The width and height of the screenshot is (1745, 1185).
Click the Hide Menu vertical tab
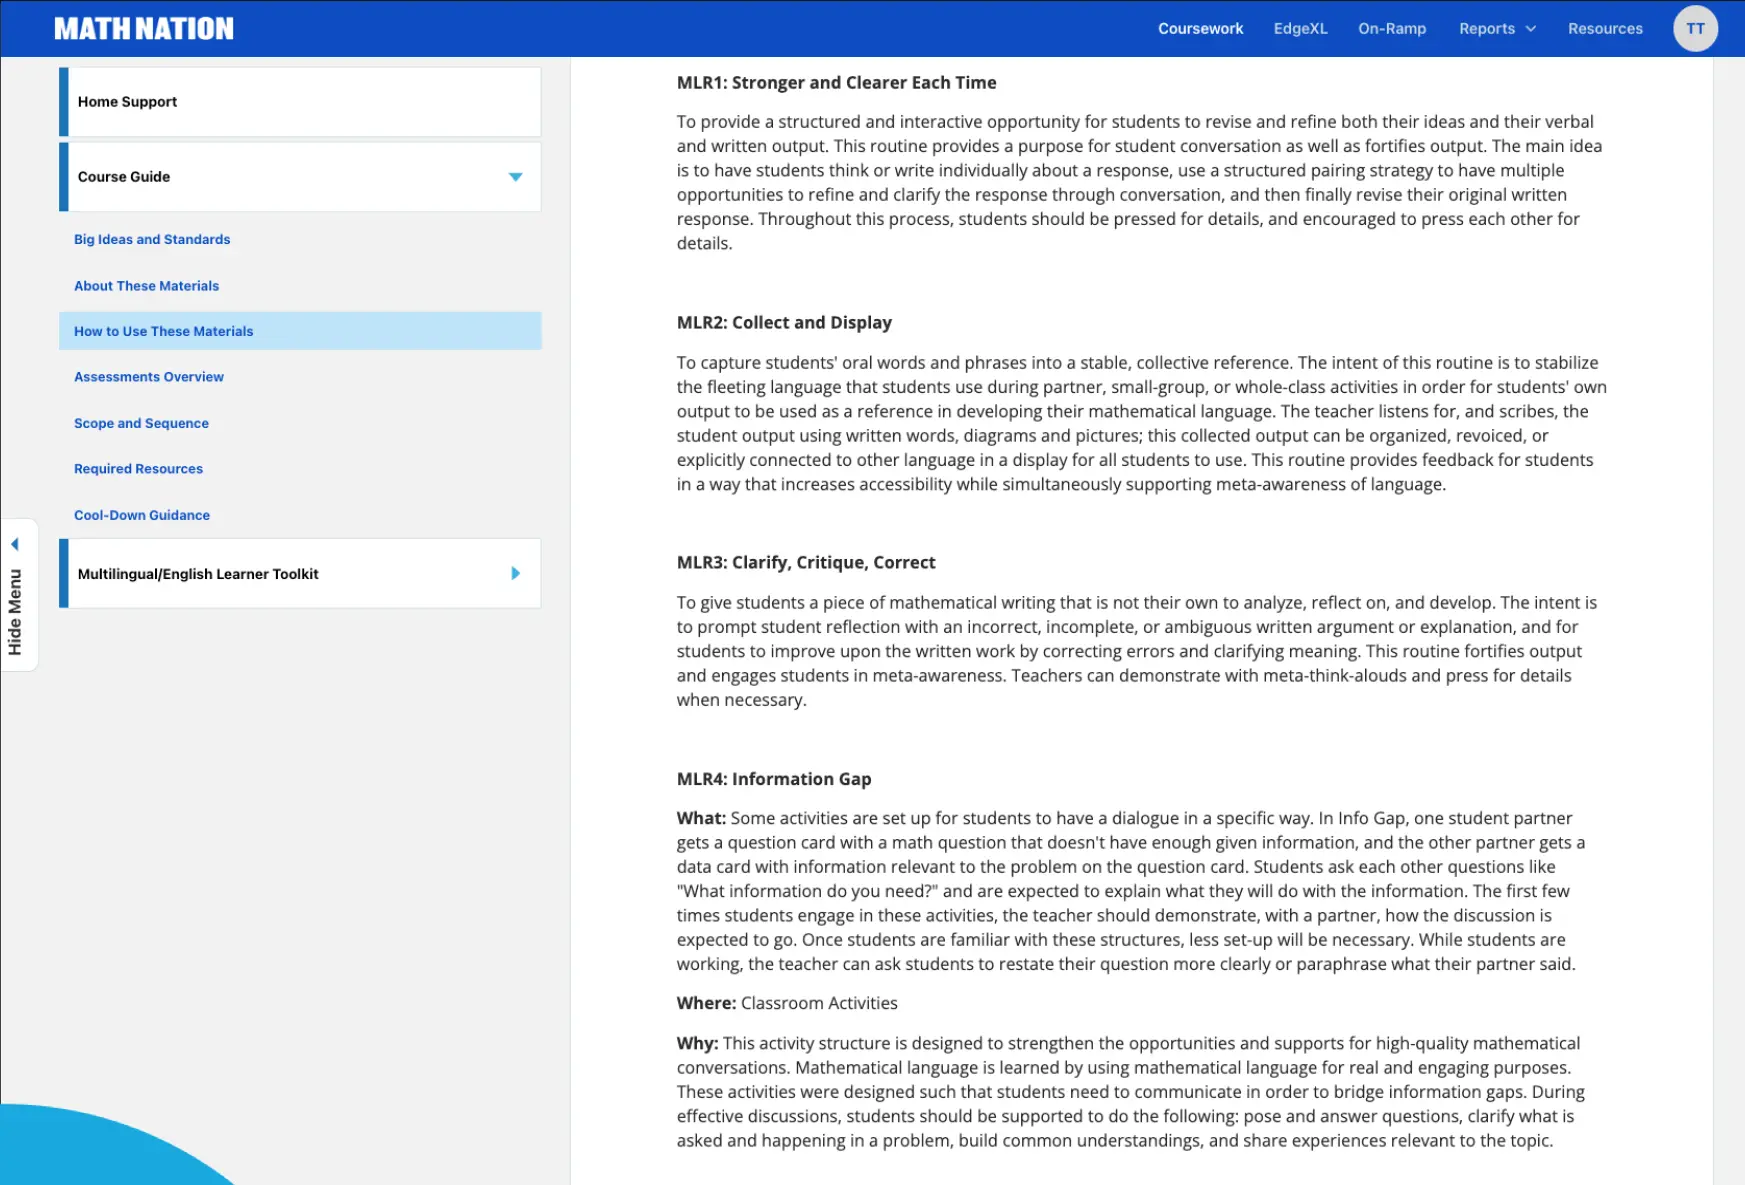pos(15,611)
